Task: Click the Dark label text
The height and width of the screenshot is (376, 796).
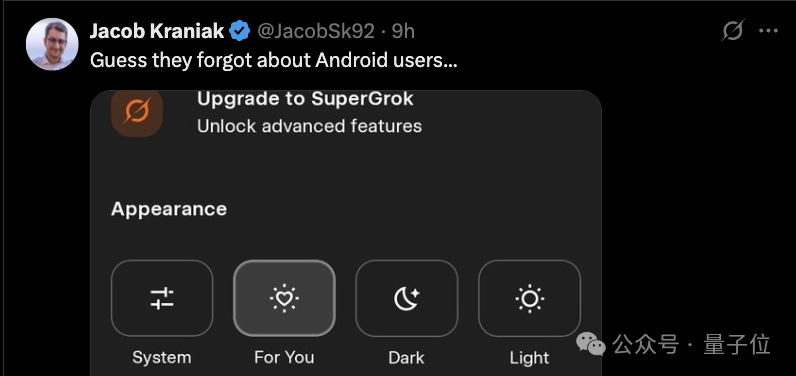Action: point(406,358)
